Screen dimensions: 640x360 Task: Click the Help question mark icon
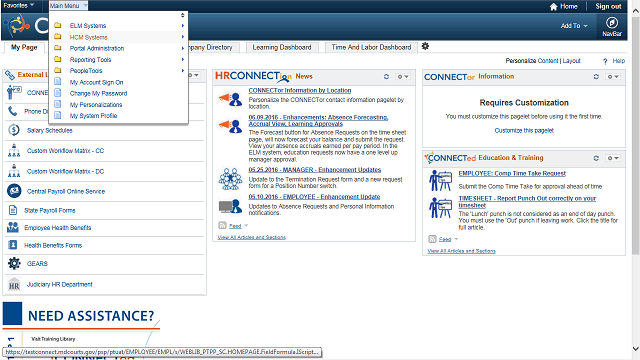605,61
